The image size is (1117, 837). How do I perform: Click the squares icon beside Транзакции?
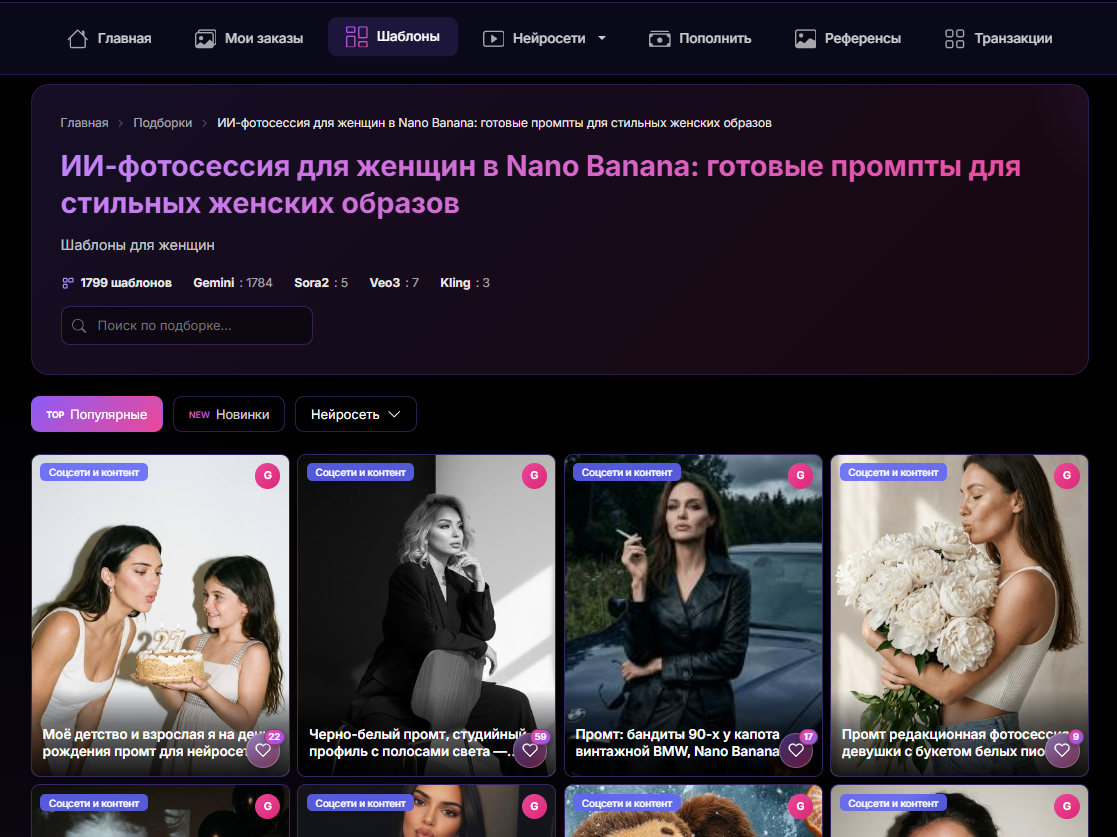pos(955,38)
